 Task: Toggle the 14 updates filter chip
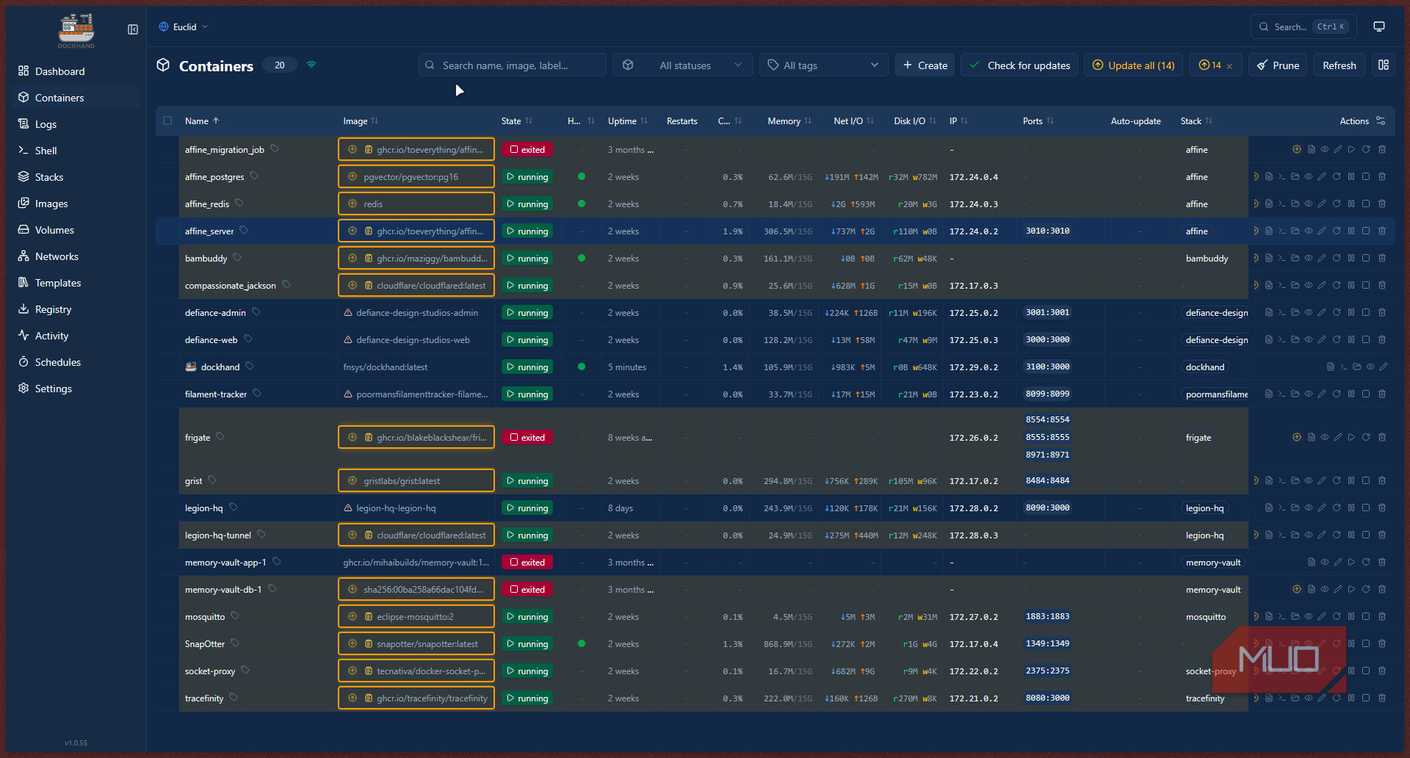click(1215, 65)
